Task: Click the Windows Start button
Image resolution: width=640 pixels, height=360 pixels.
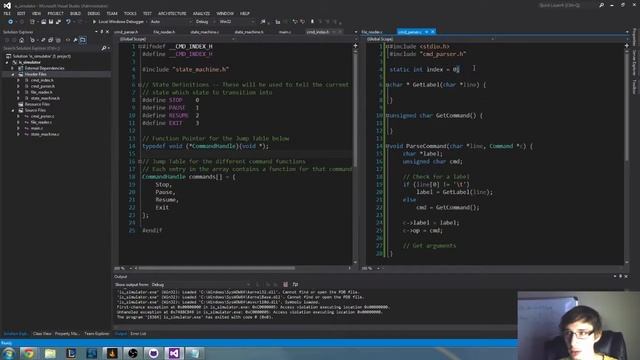Action: point(9,353)
